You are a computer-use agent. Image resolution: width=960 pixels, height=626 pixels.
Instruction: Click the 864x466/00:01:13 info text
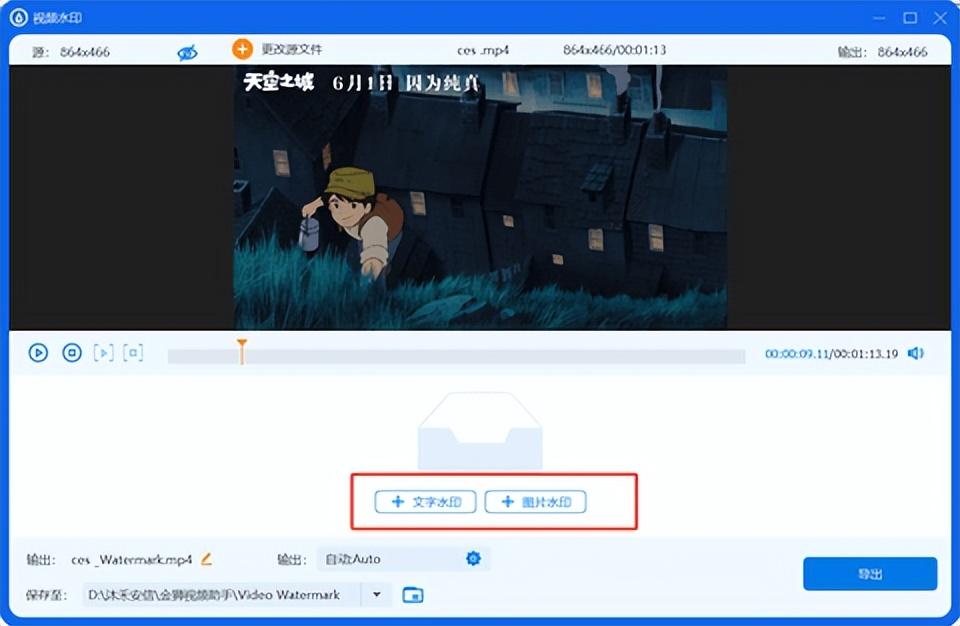614,50
